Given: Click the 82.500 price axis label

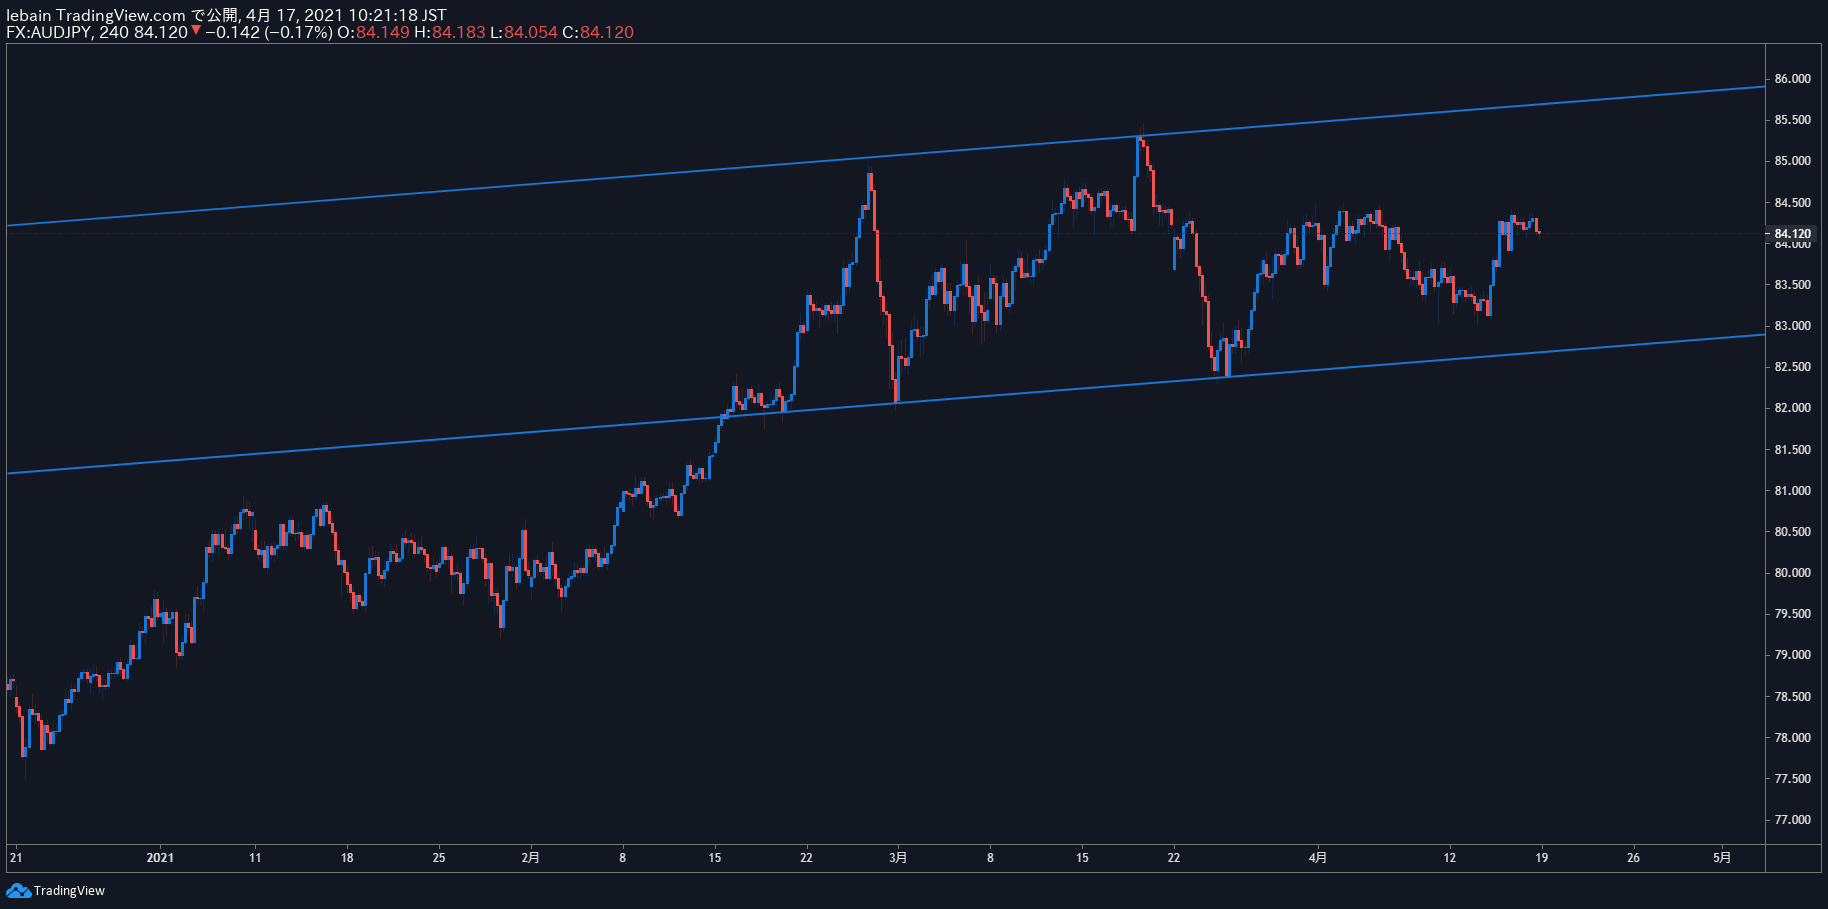Looking at the screenshot, I should click(1792, 367).
